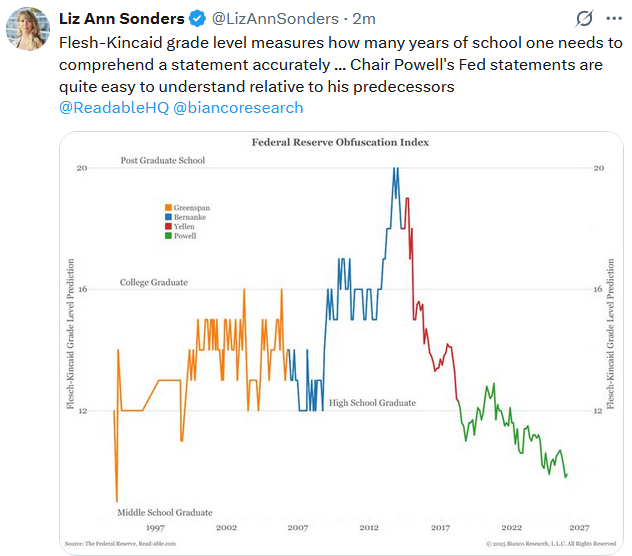Click the blue verified checkmark badge
Screen dimensions: 632x556
tap(198, 19)
